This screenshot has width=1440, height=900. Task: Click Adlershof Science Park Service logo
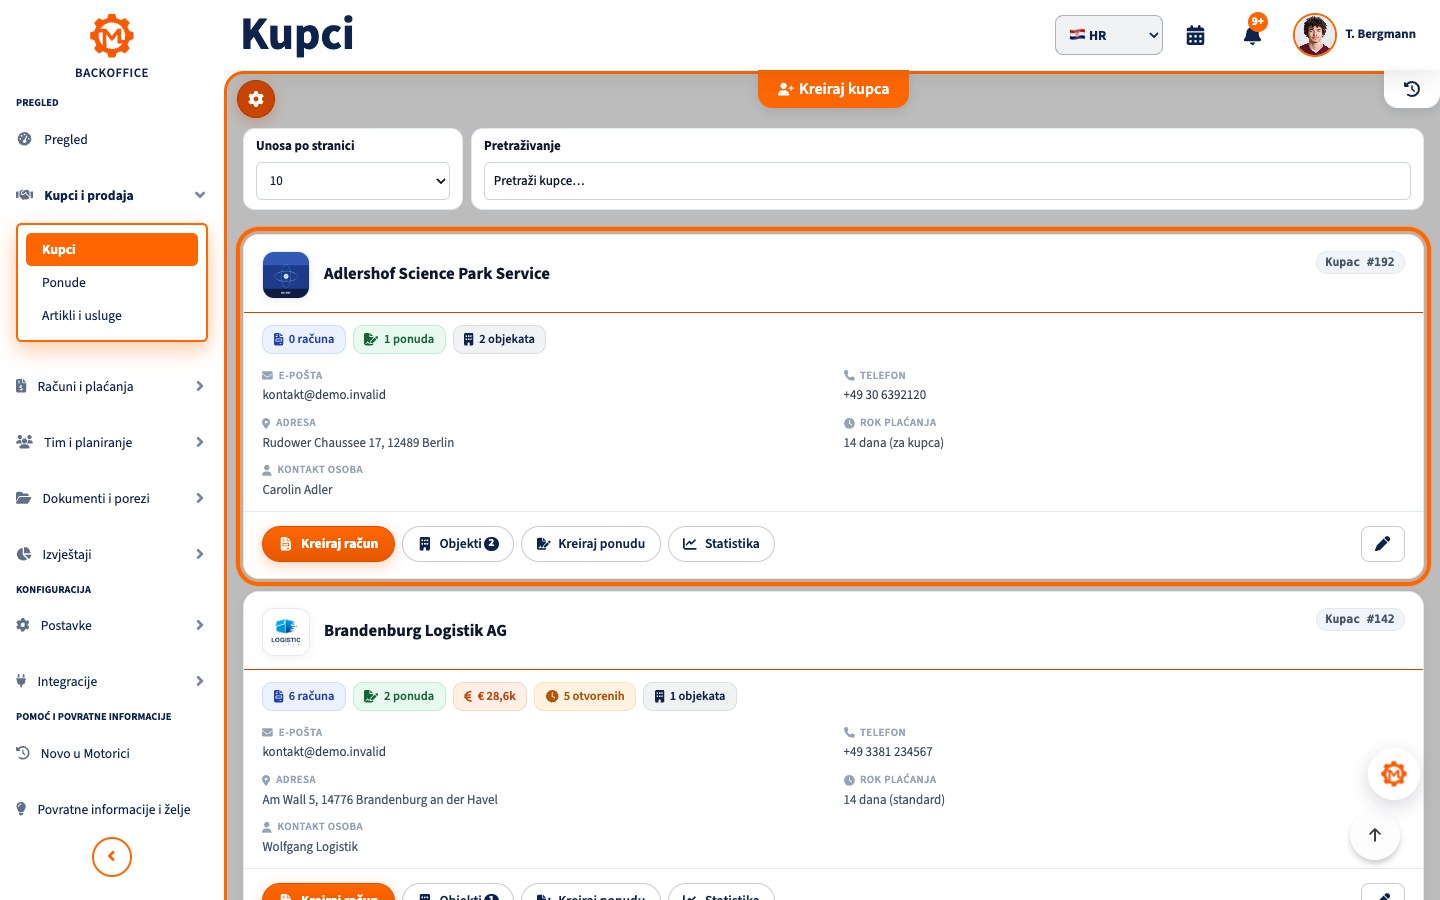tap(286, 274)
